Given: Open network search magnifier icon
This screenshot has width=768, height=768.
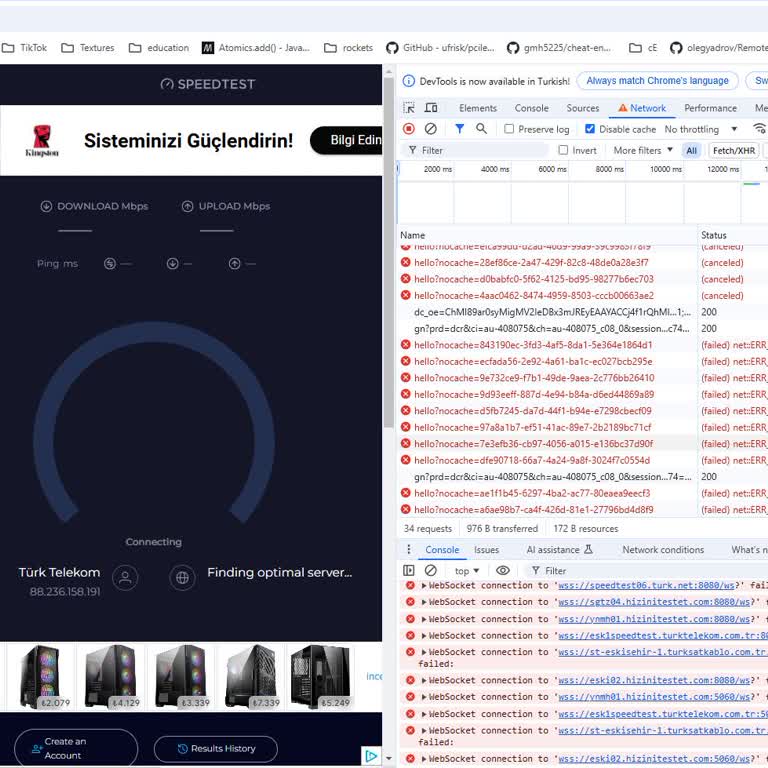Looking at the screenshot, I should (x=481, y=129).
